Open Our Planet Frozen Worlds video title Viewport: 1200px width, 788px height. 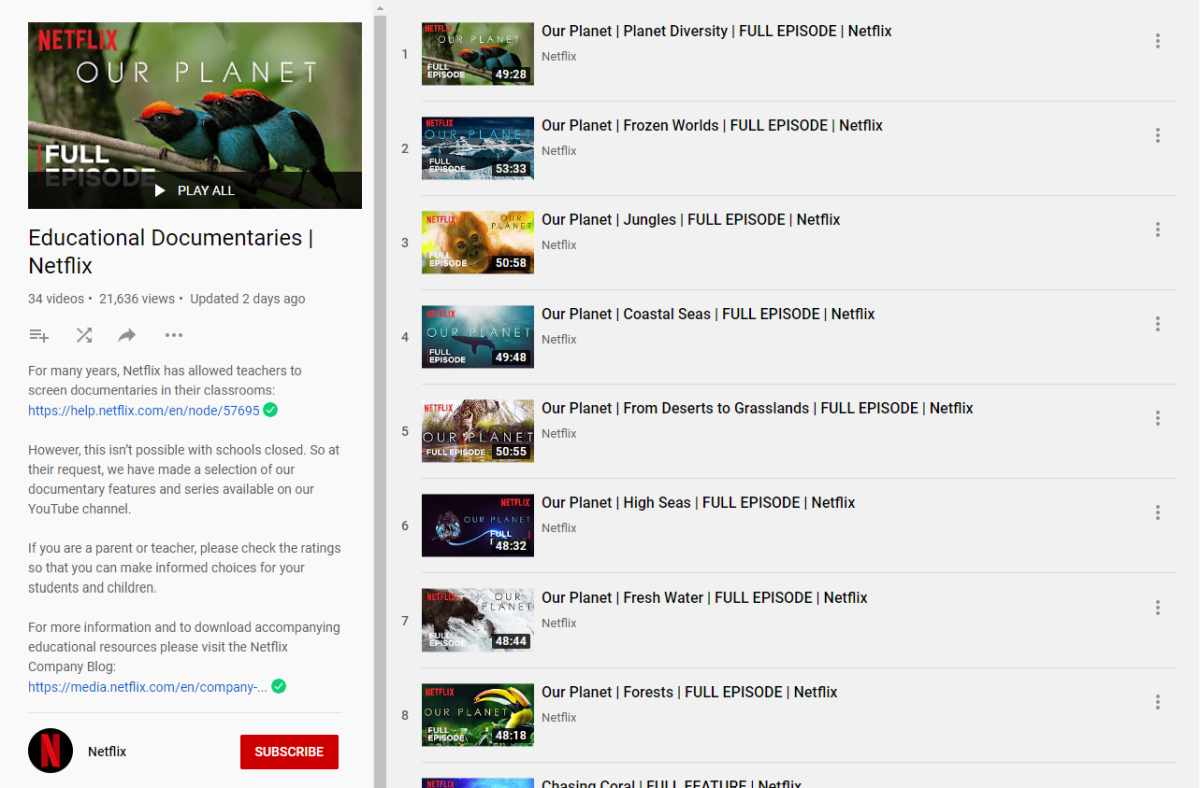click(x=712, y=125)
